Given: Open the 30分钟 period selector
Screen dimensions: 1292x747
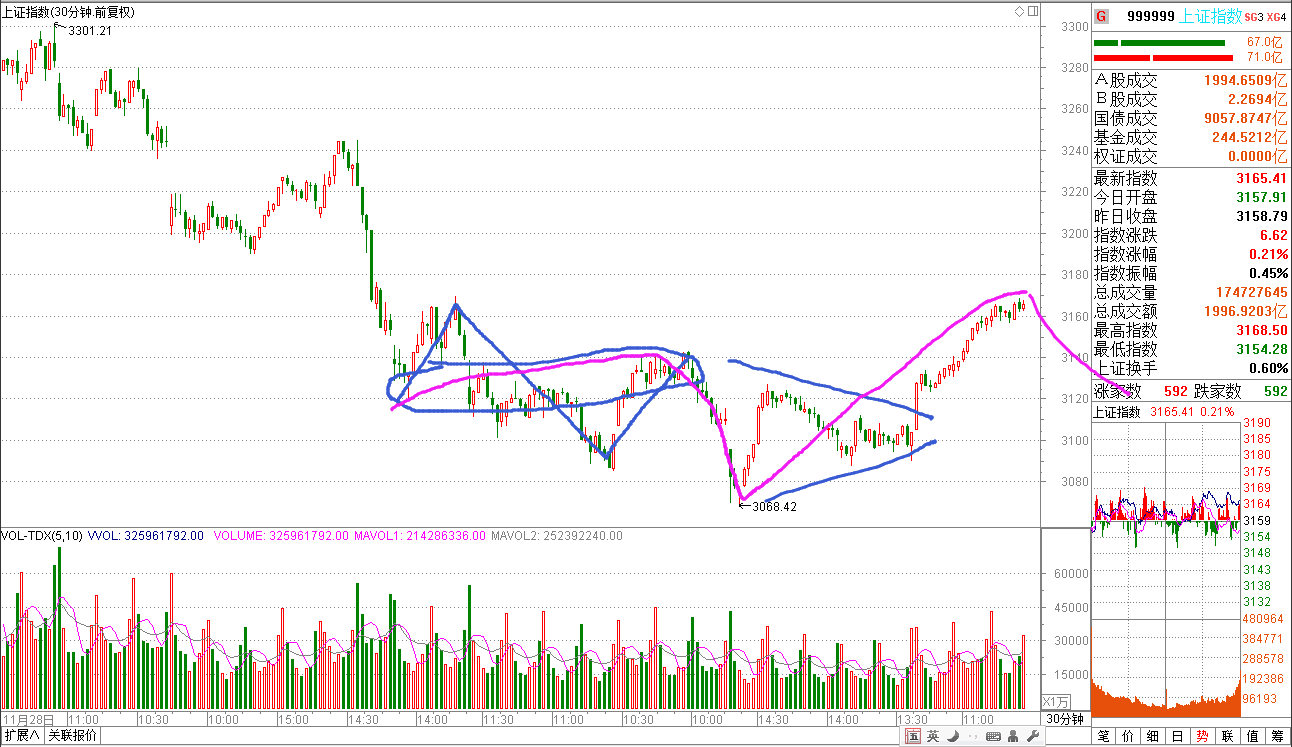Looking at the screenshot, I should point(1064,719).
